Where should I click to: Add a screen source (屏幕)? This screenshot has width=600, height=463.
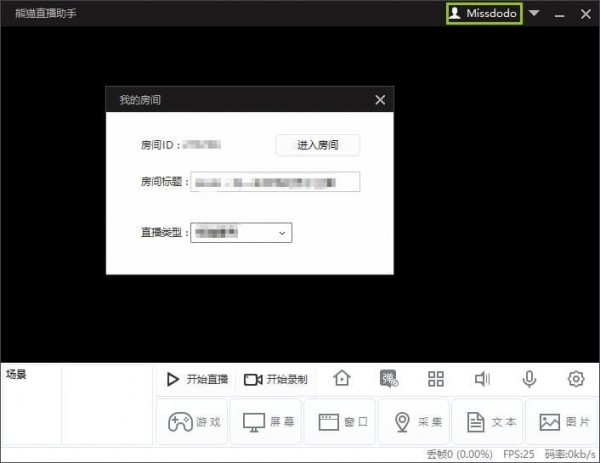(x=265, y=422)
